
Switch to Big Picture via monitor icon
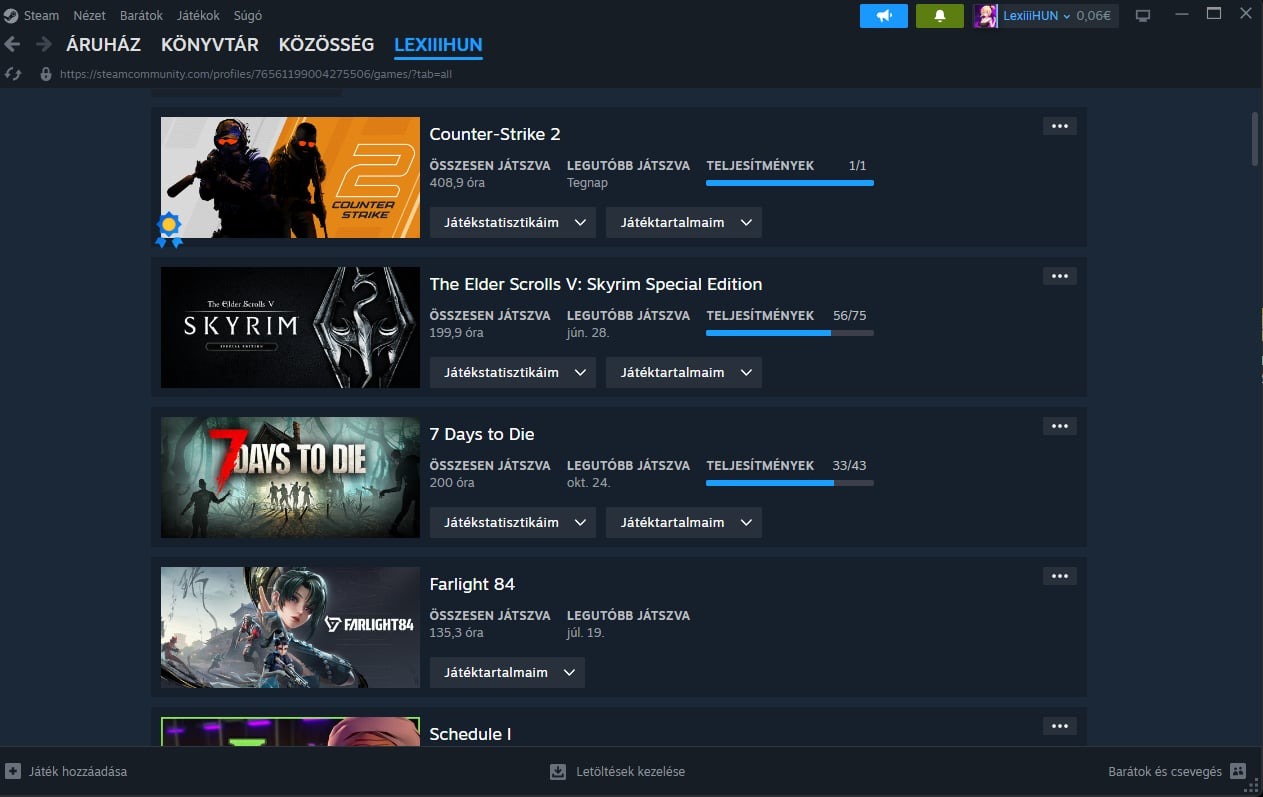[1143, 16]
